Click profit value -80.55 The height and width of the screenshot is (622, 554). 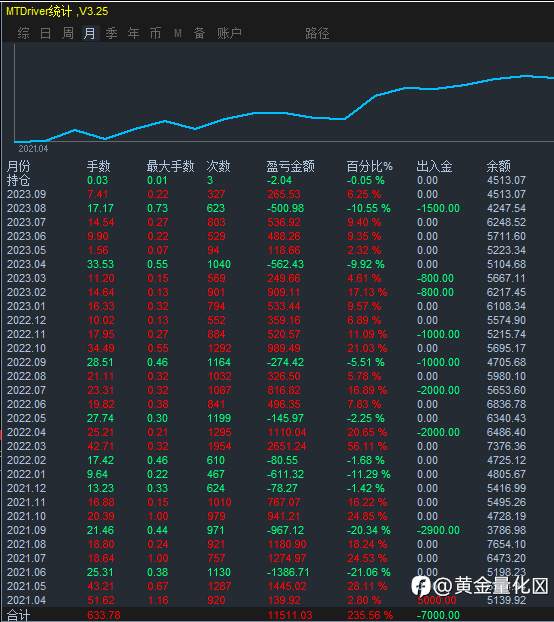coord(282,460)
